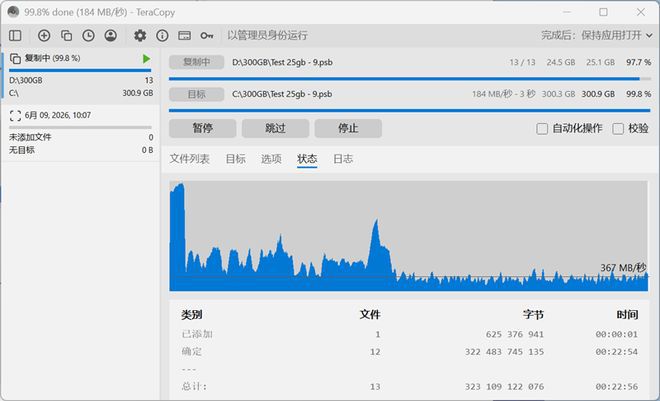The image size is (660, 401).
Task: Click the overall target progress bar
Action: pyautogui.click(x=410, y=111)
